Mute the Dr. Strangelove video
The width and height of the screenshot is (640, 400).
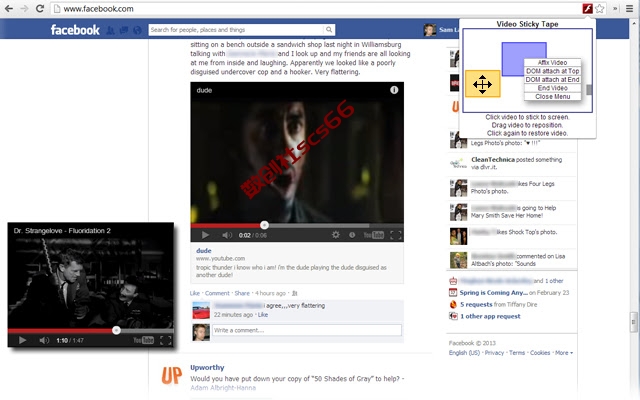[44, 340]
